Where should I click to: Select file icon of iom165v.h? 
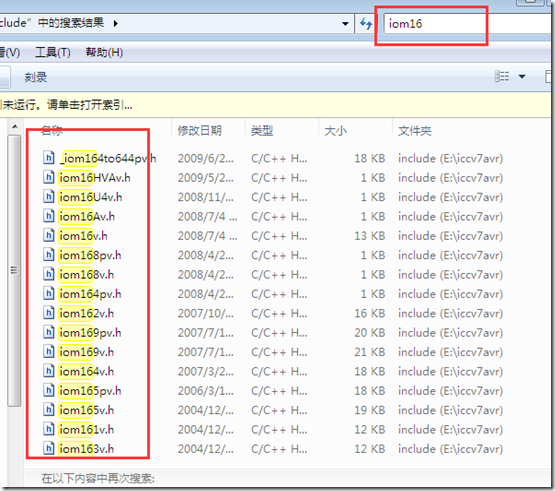49,409
